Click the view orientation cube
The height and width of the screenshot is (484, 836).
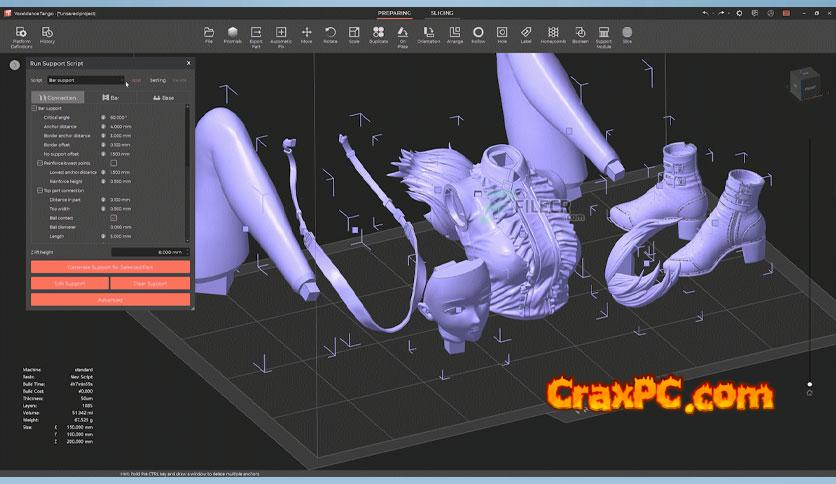[x=805, y=83]
